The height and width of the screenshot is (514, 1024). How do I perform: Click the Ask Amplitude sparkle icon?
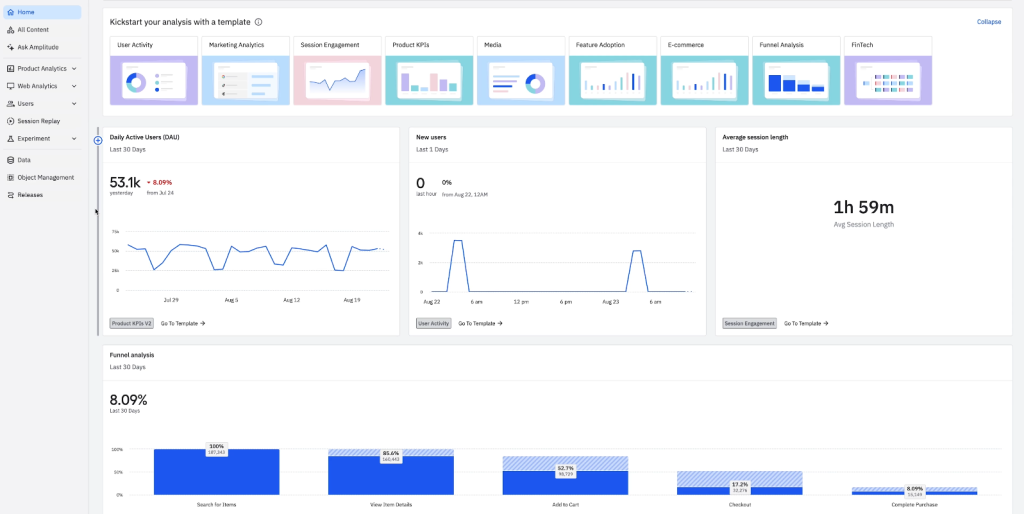click(x=10, y=47)
